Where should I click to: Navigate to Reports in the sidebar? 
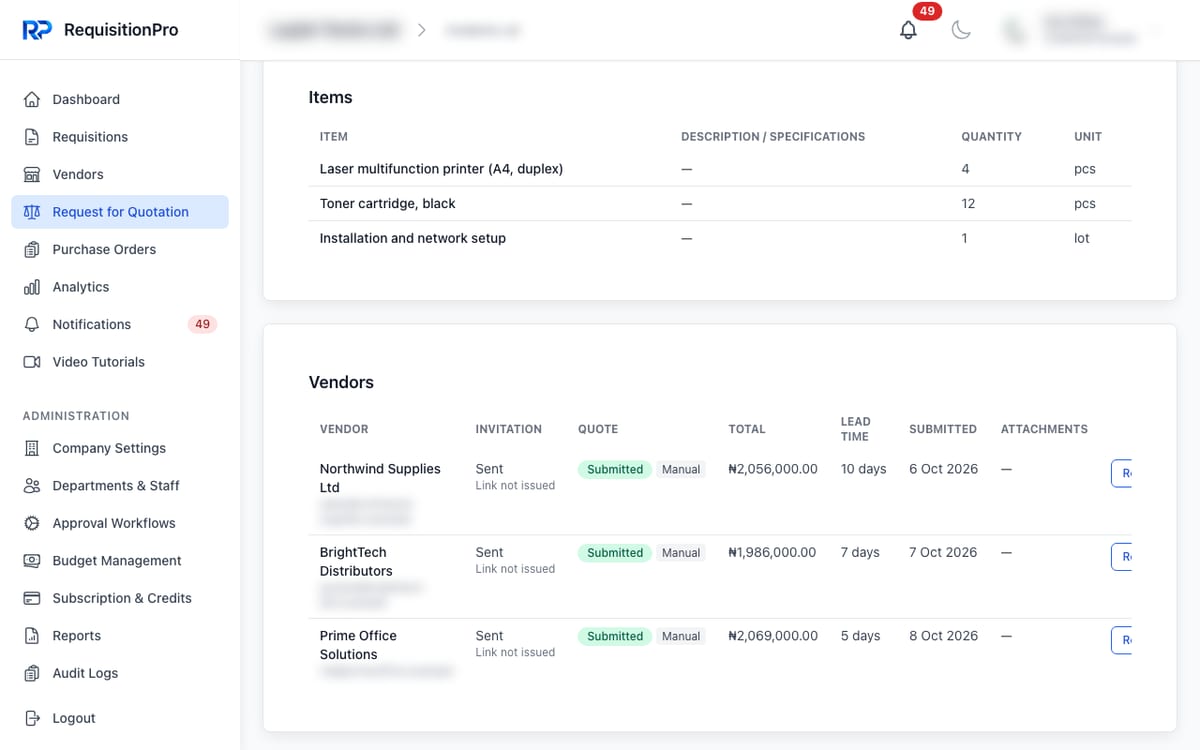[x=120, y=636]
